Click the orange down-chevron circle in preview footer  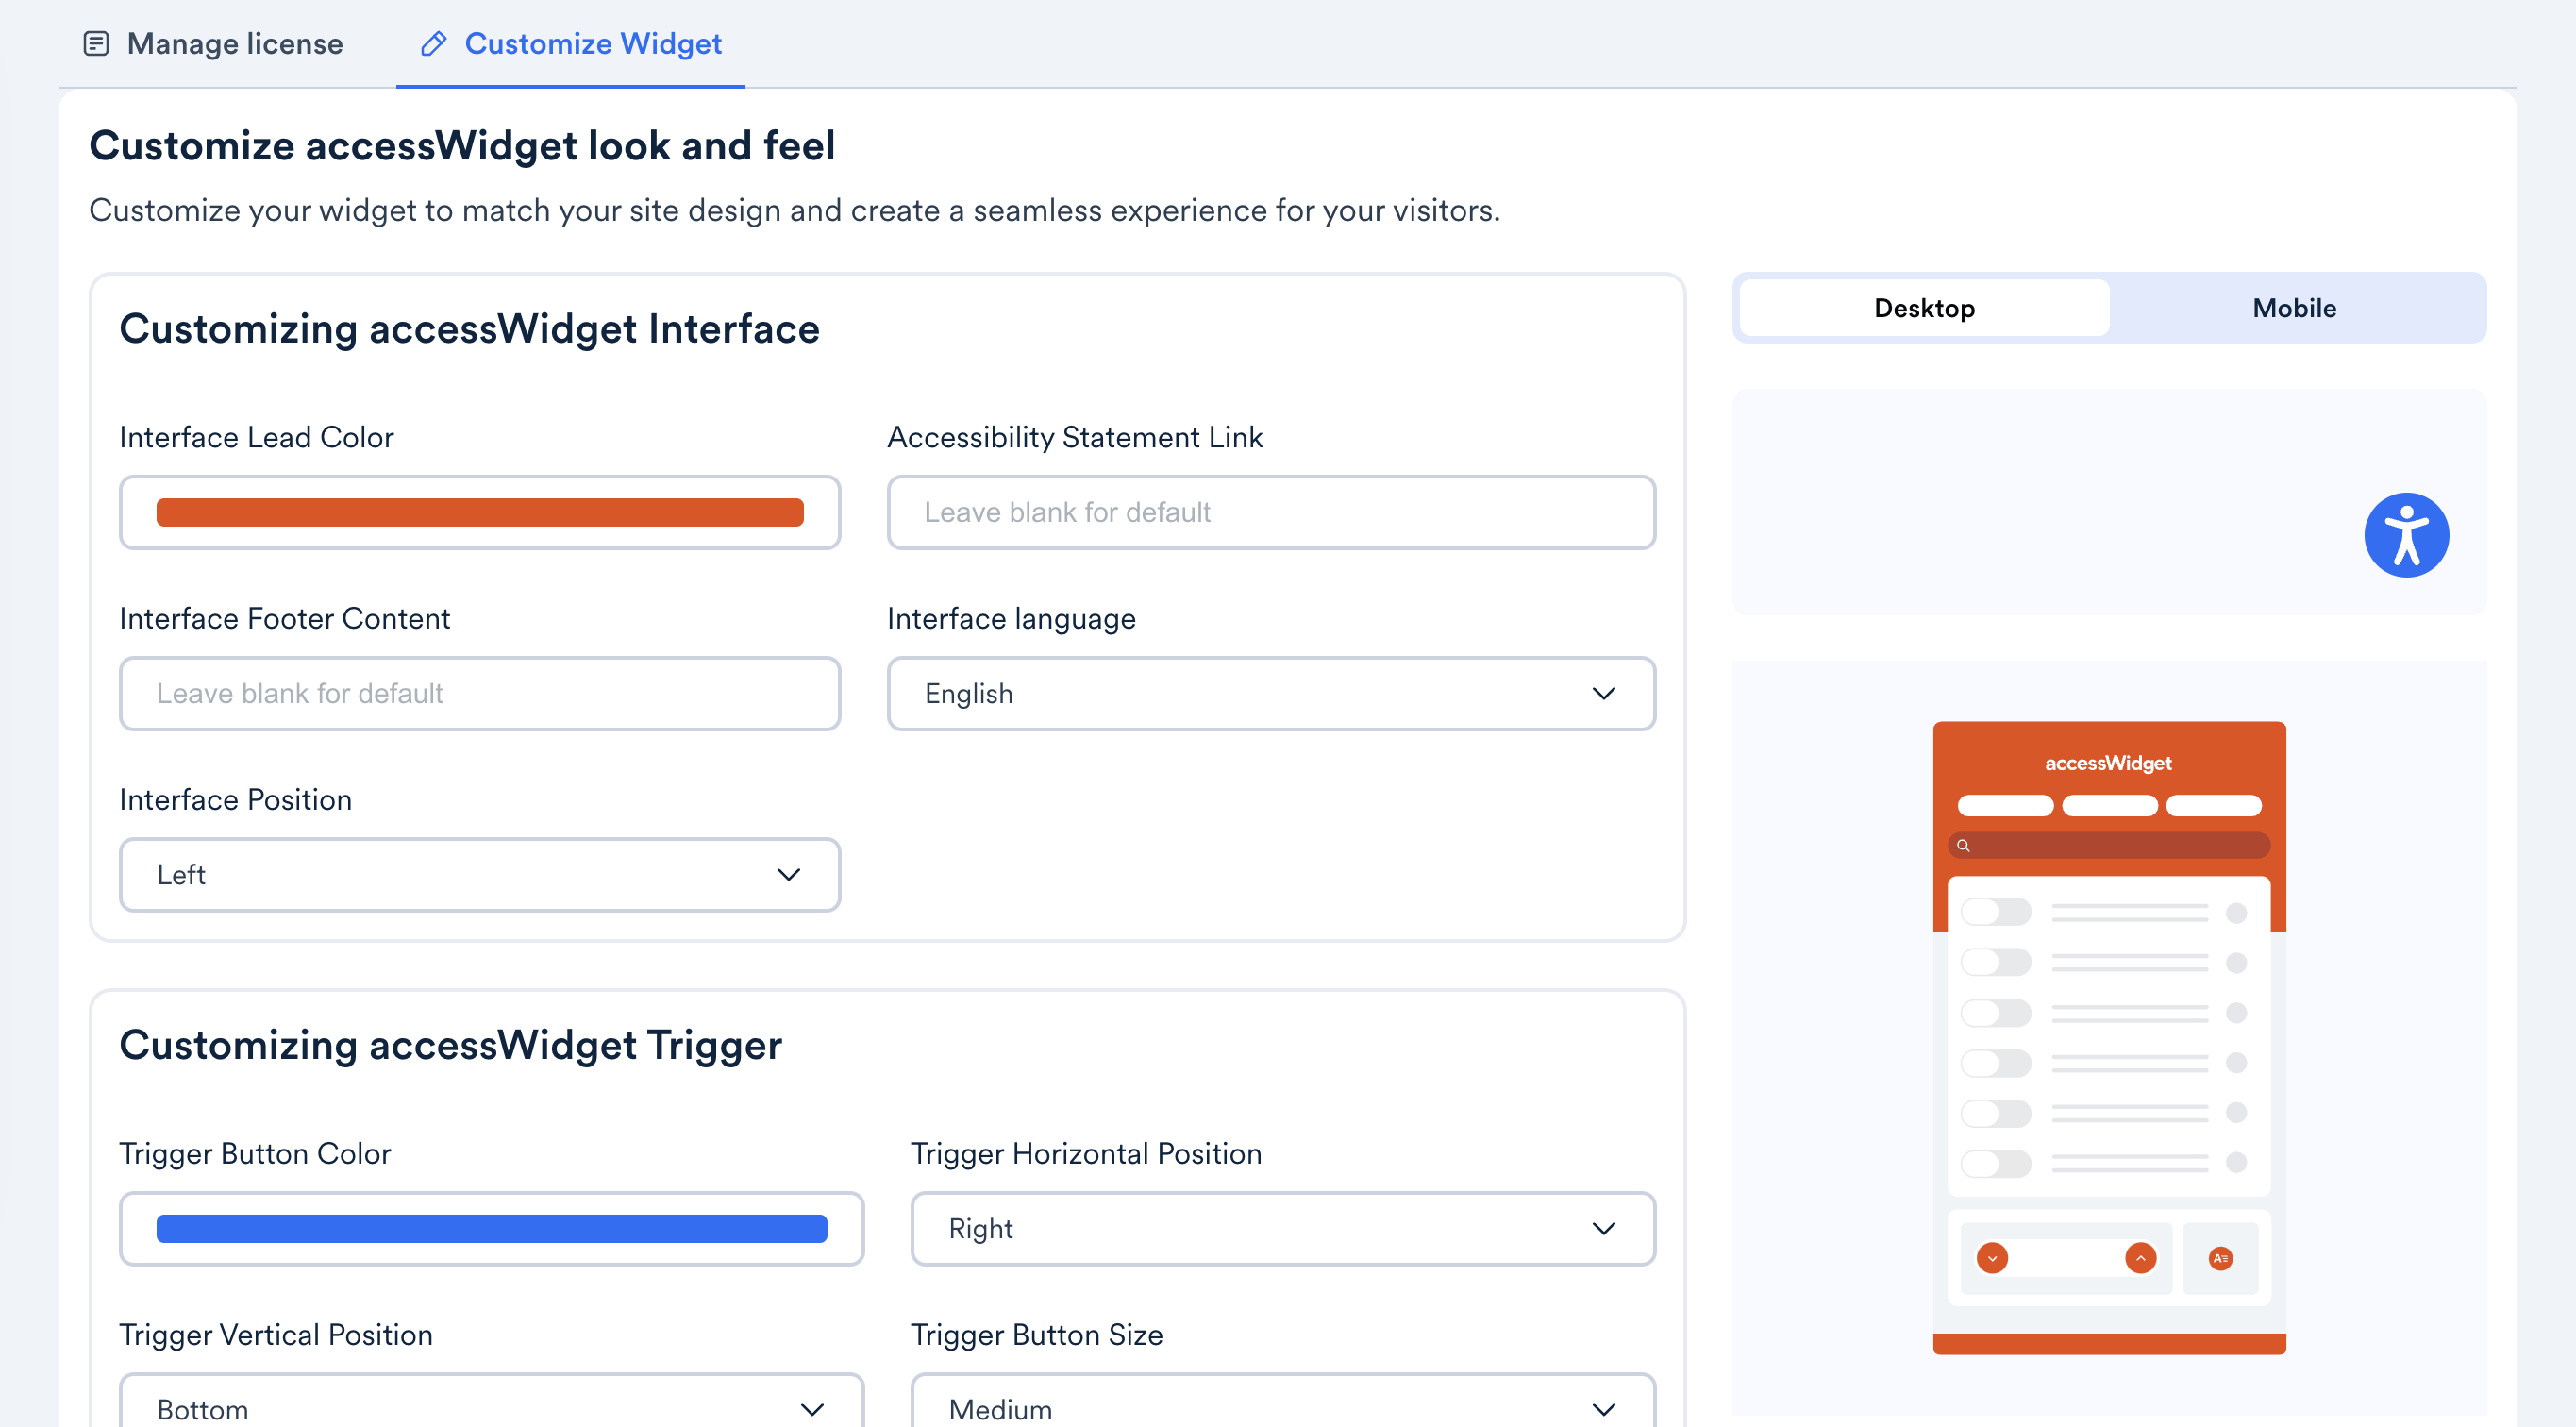(1991, 1258)
